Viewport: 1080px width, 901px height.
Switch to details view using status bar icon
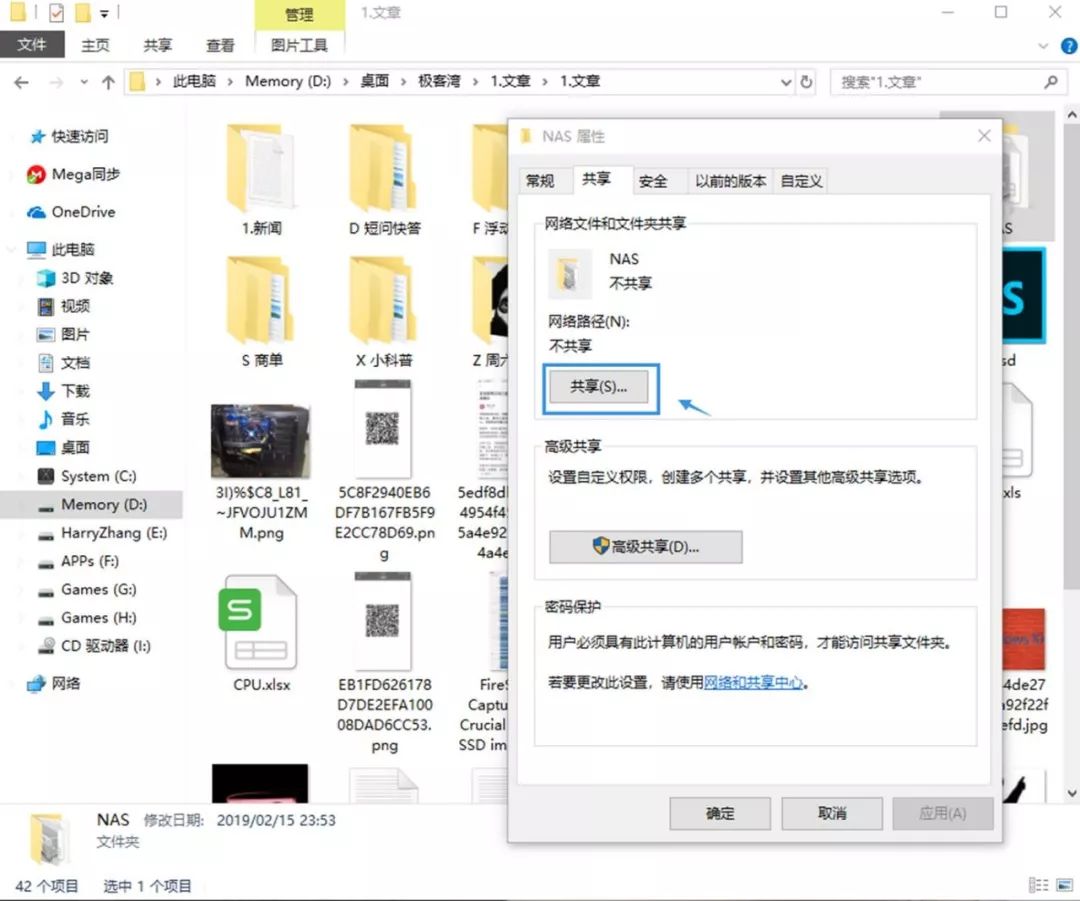[1037, 885]
